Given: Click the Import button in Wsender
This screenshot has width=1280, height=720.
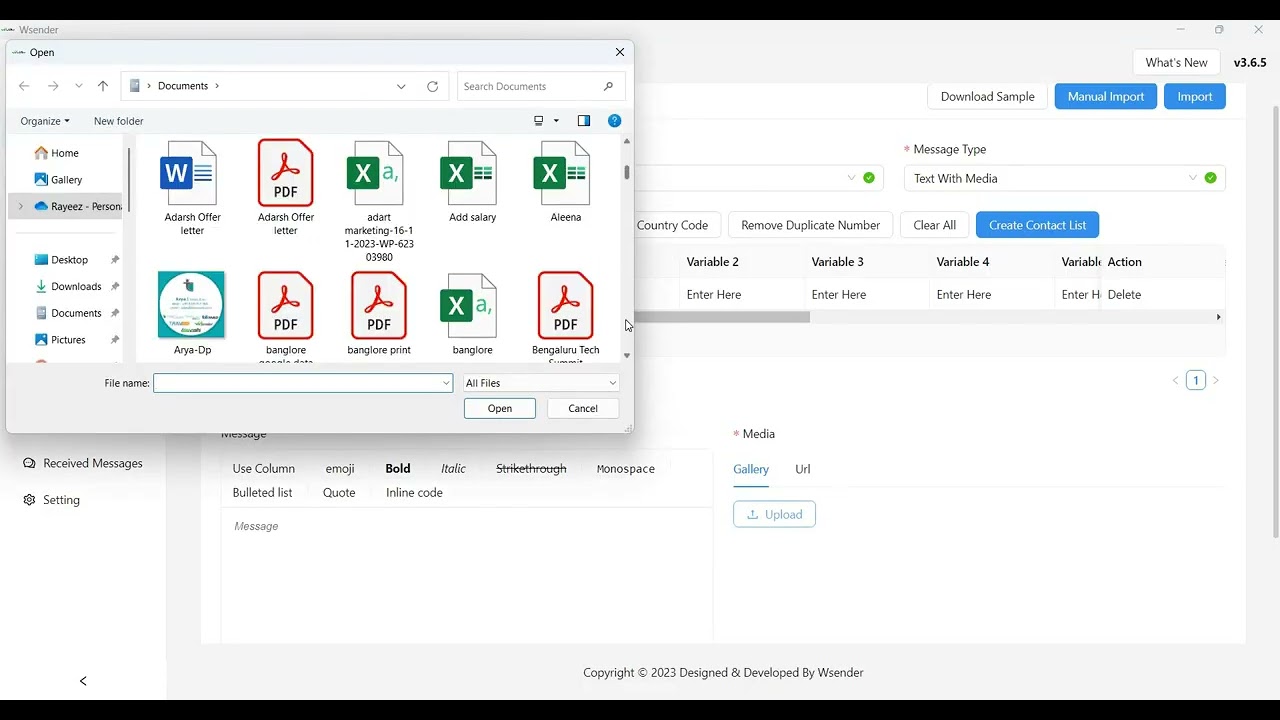Looking at the screenshot, I should [x=1195, y=96].
